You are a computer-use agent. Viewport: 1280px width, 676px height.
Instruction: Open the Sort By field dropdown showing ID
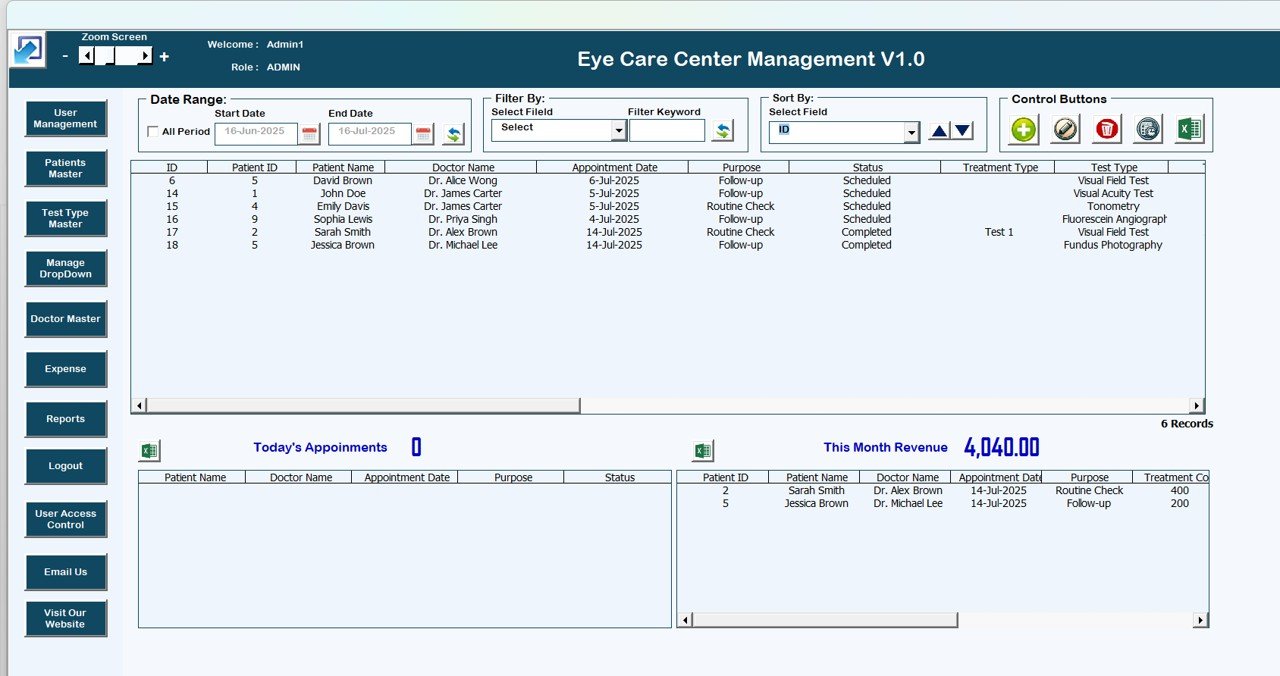[911, 131]
